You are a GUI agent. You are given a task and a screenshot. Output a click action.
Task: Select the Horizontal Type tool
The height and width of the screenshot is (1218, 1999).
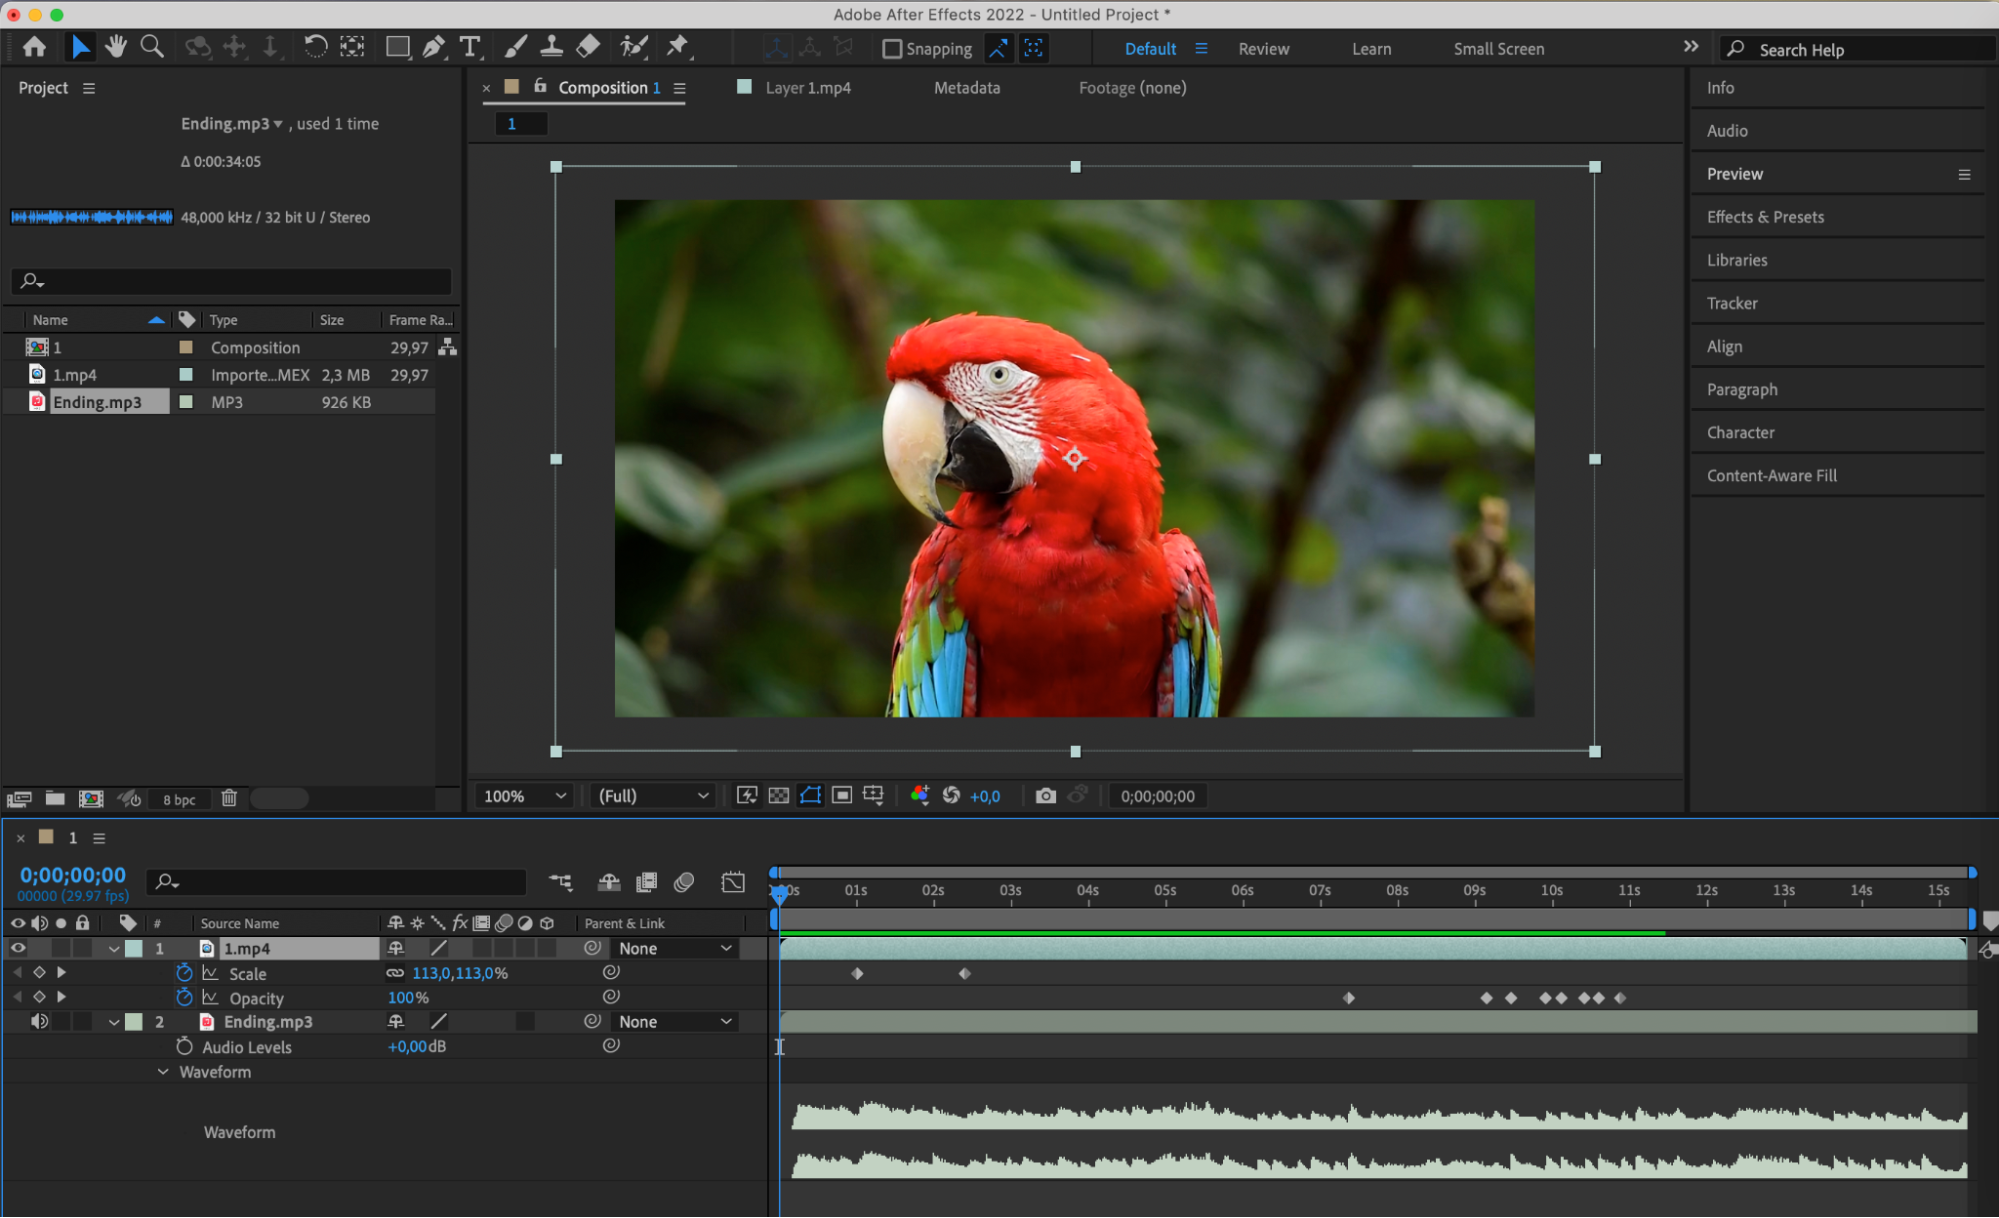tap(469, 47)
